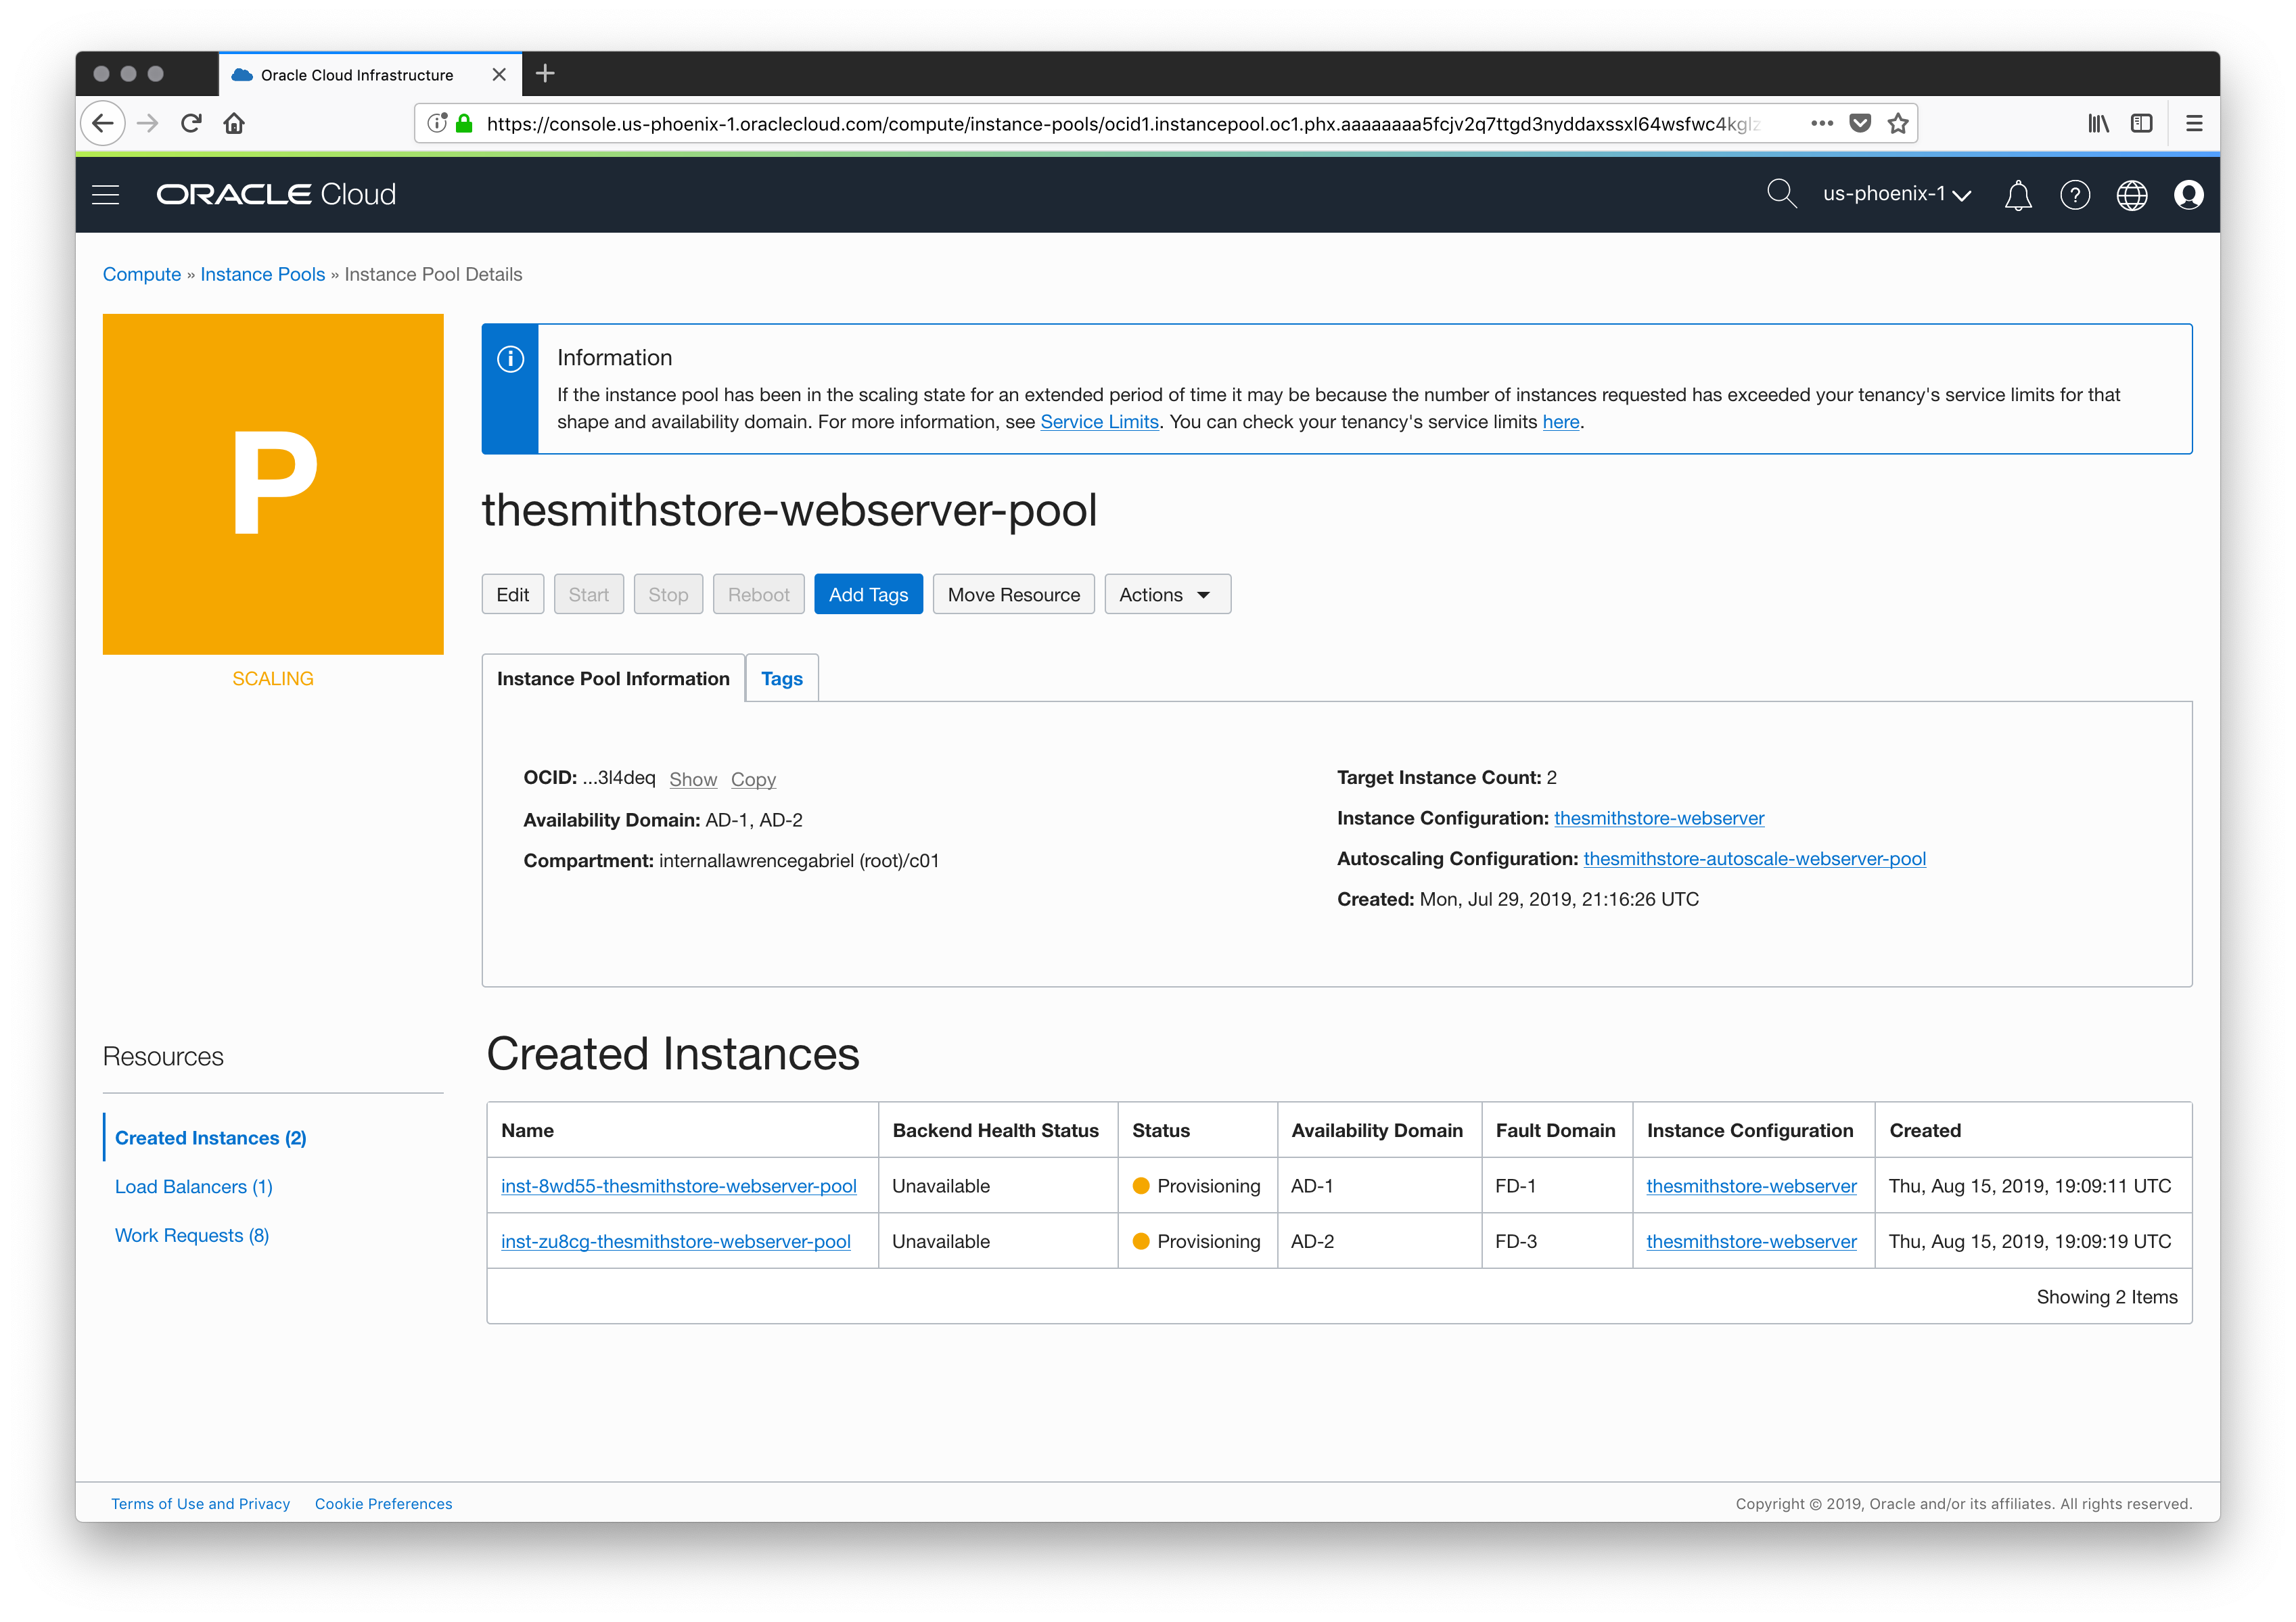The height and width of the screenshot is (1622, 2296).
Task: Open the language globe icon
Action: point(2131,195)
